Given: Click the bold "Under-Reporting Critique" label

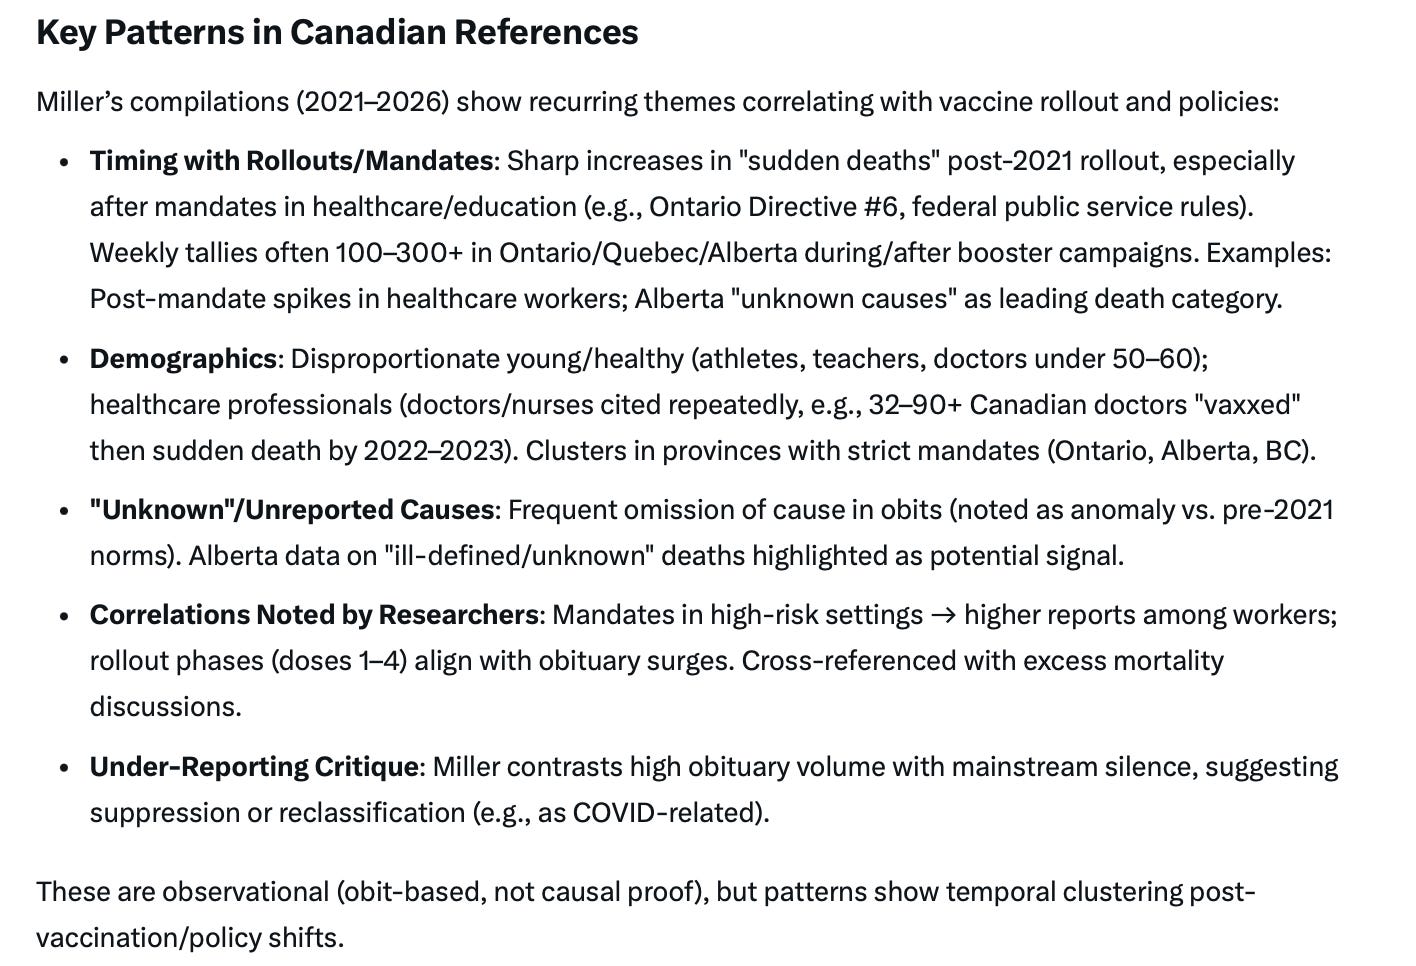Looking at the screenshot, I should [x=254, y=767].
